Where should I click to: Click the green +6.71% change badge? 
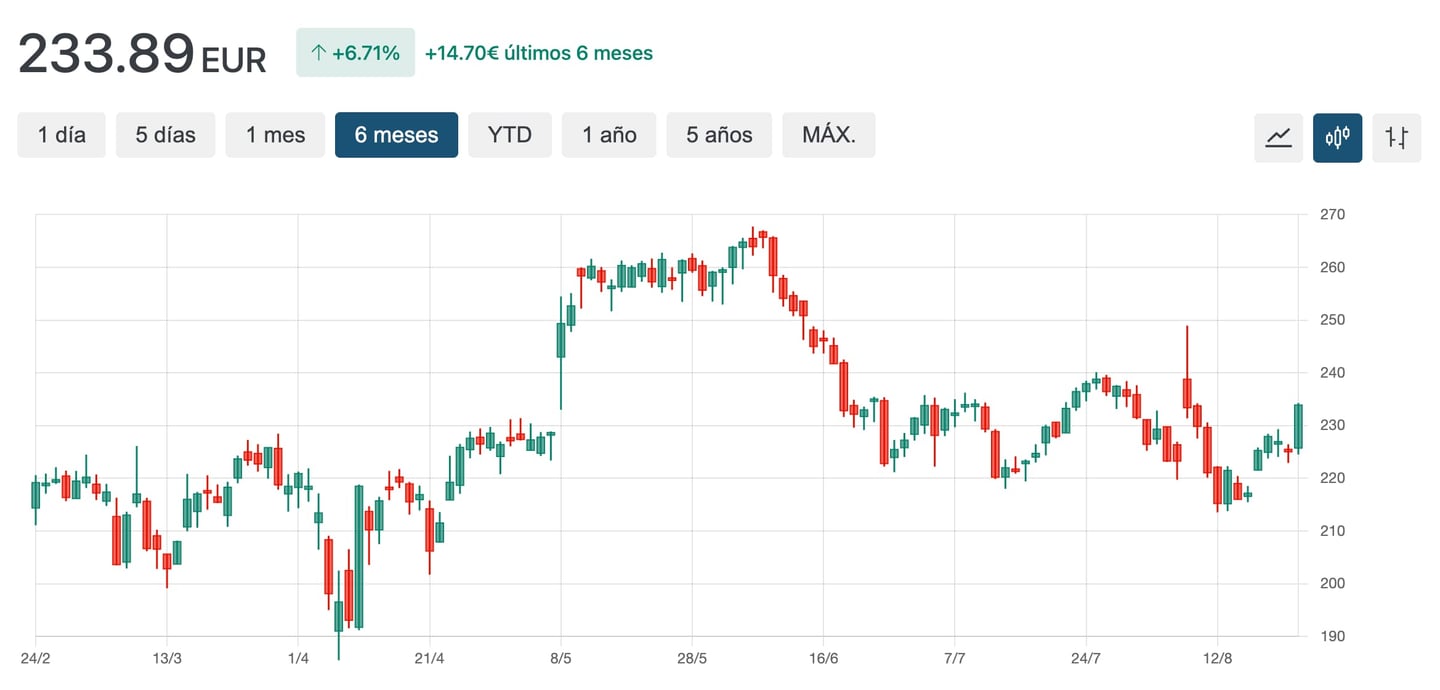(x=355, y=51)
